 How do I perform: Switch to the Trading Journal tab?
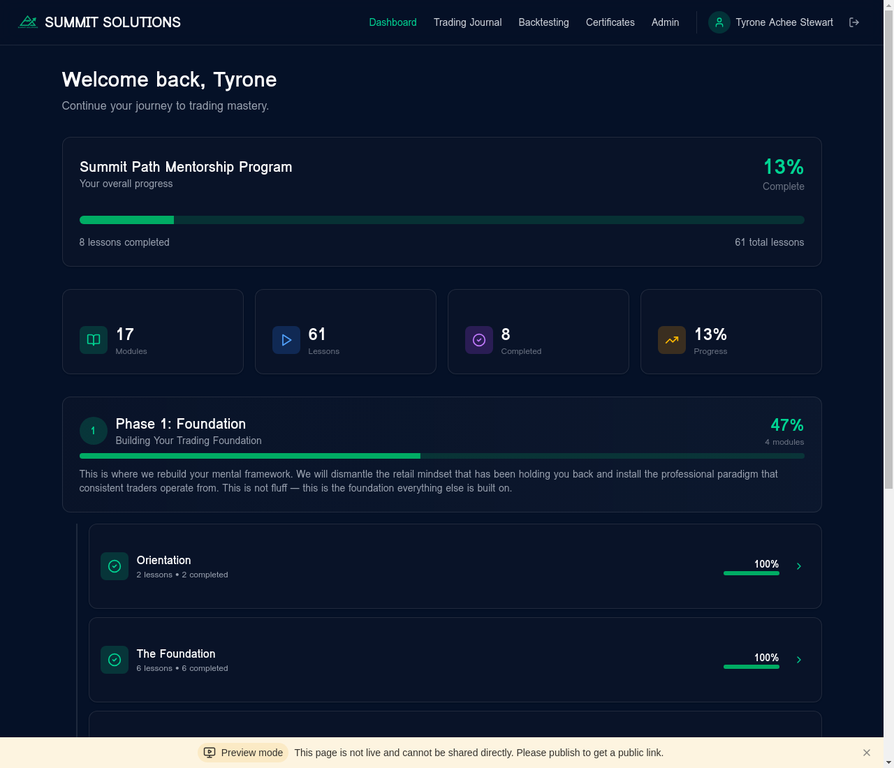click(467, 21)
